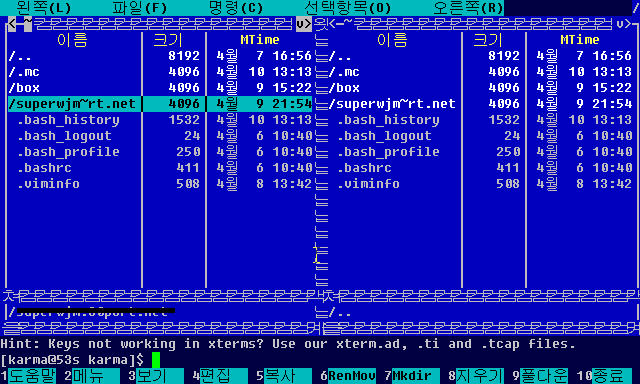The image size is (640, 384).
Task: Click size 508 in right panel
Action: (508, 184)
